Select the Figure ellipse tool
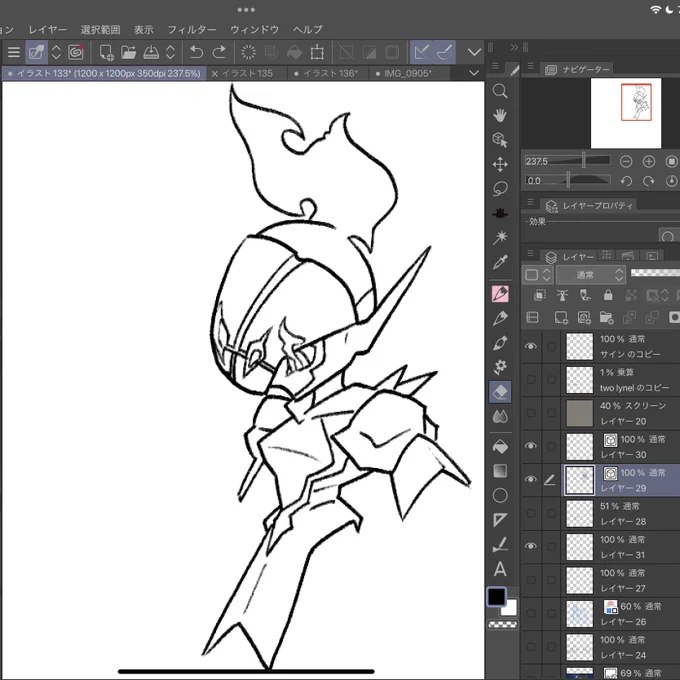 500,495
